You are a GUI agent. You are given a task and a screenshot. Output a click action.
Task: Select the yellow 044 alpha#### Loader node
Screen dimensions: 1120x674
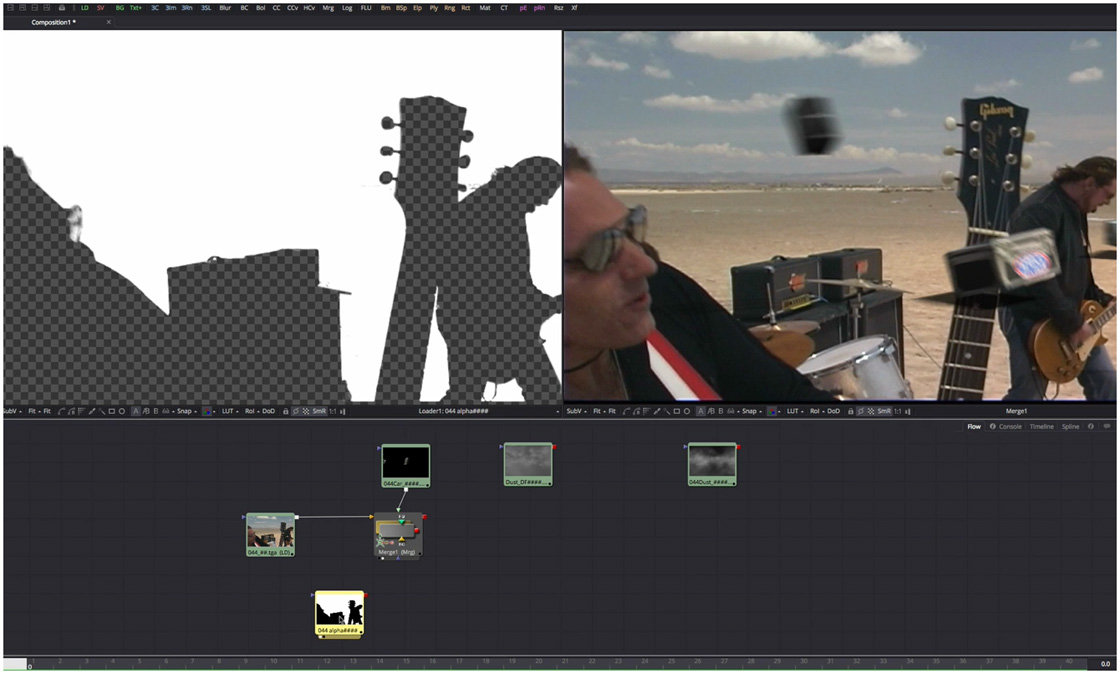pos(340,610)
